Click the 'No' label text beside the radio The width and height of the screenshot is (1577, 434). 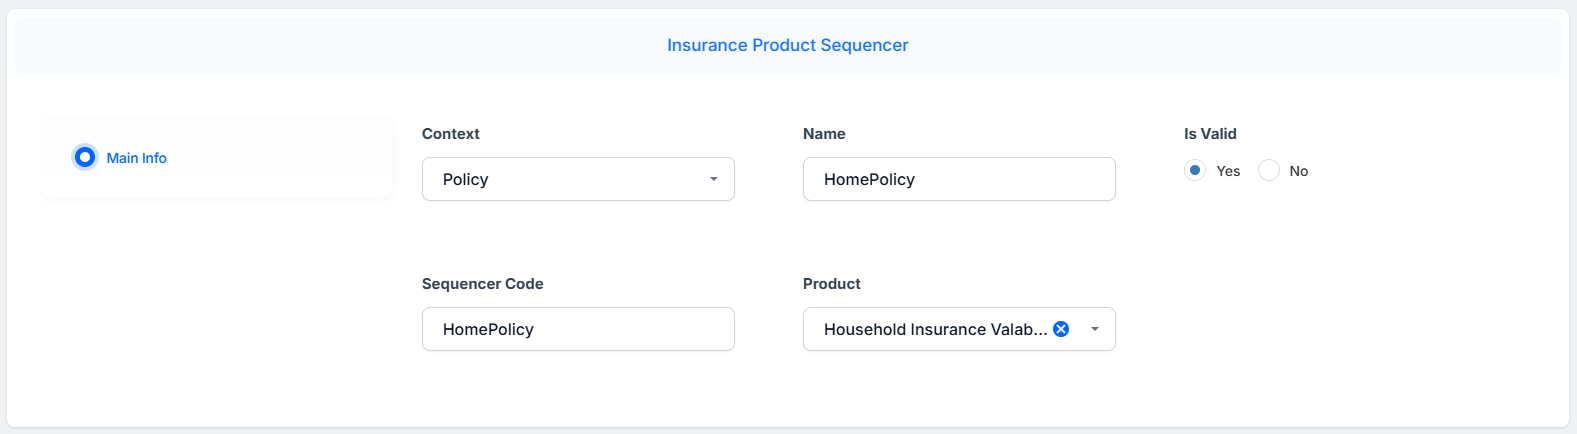(x=1298, y=171)
